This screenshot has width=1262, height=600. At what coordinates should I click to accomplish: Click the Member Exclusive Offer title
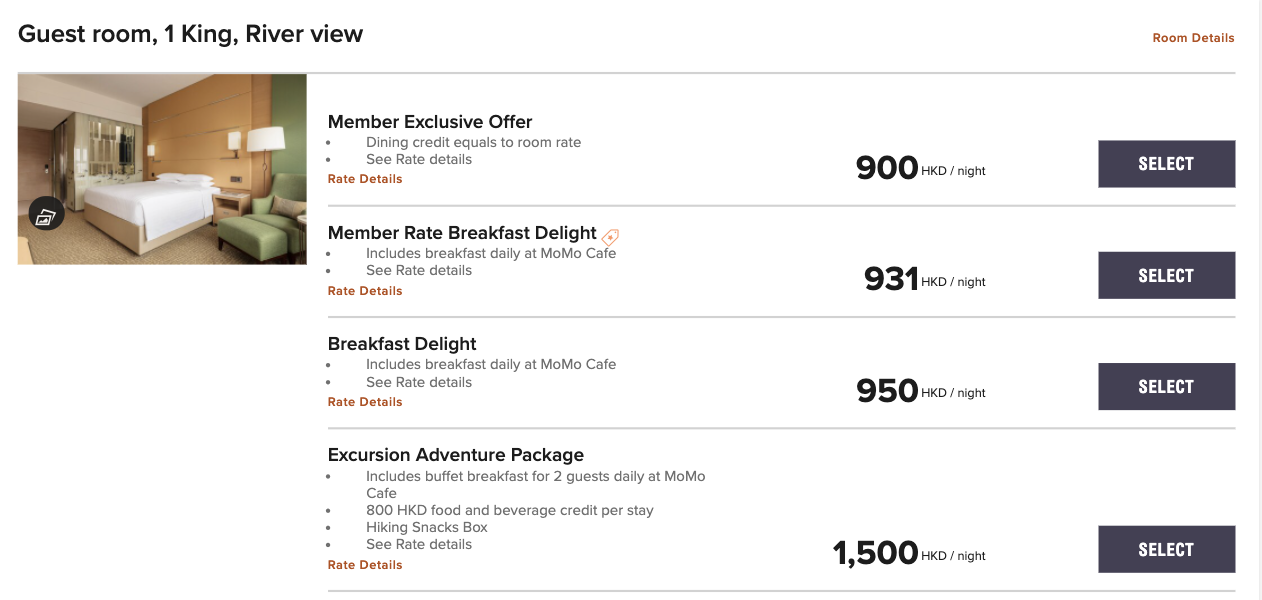(x=430, y=122)
